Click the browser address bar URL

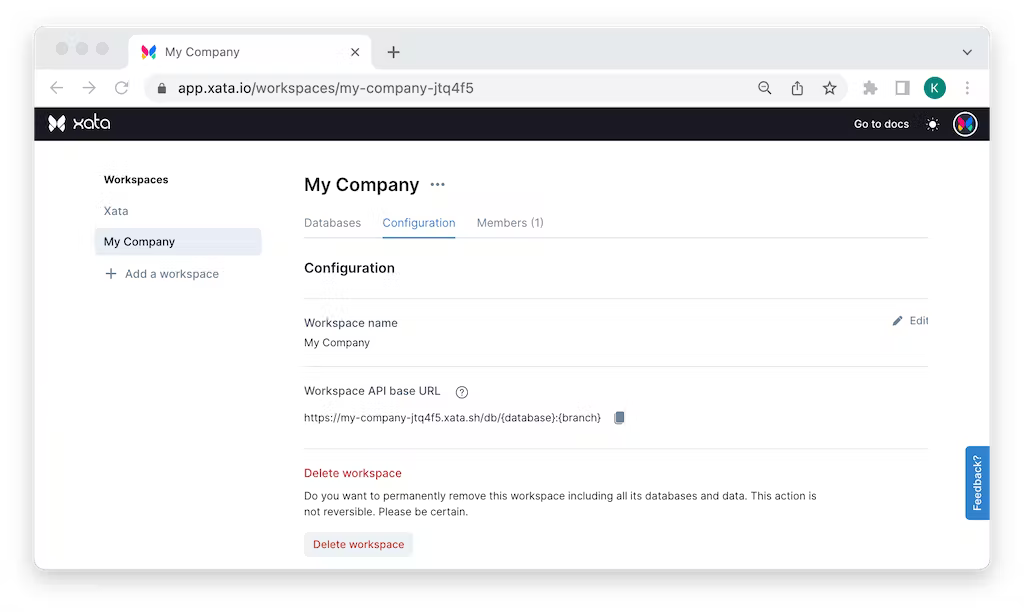pos(325,88)
